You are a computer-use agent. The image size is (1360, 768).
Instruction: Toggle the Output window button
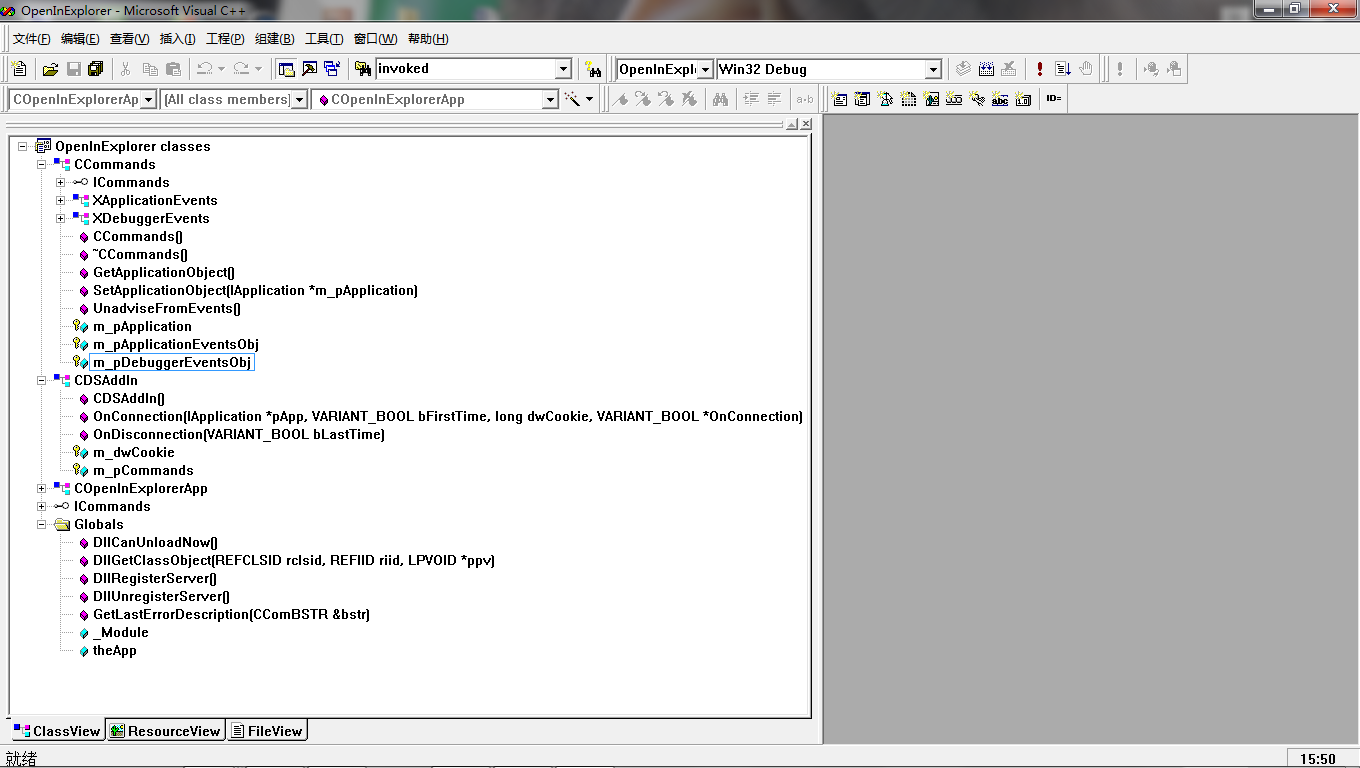pyautogui.click(x=309, y=69)
